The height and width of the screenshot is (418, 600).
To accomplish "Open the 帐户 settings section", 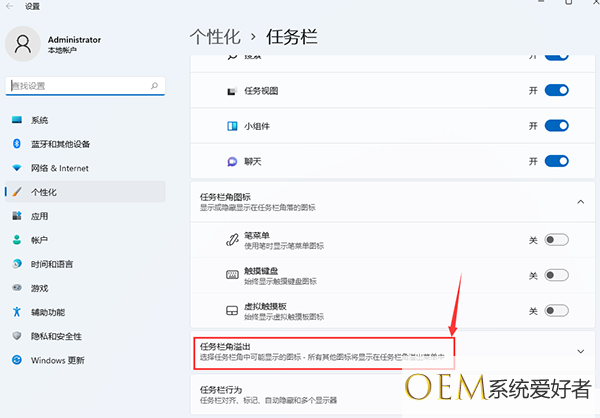I will pos(40,240).
